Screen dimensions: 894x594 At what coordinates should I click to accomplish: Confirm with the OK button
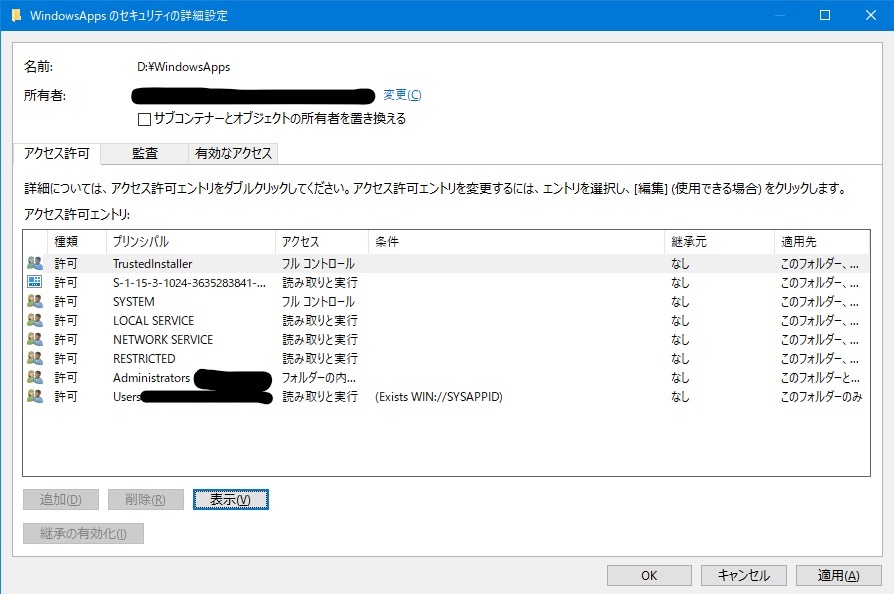pos(649,576)
